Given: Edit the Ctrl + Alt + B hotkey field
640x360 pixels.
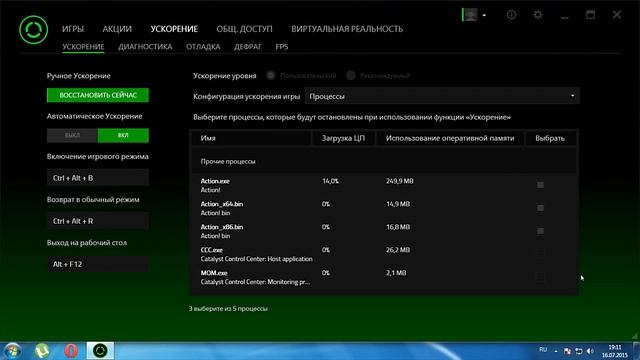Looking at the screenshot, I should pos(98,178).
